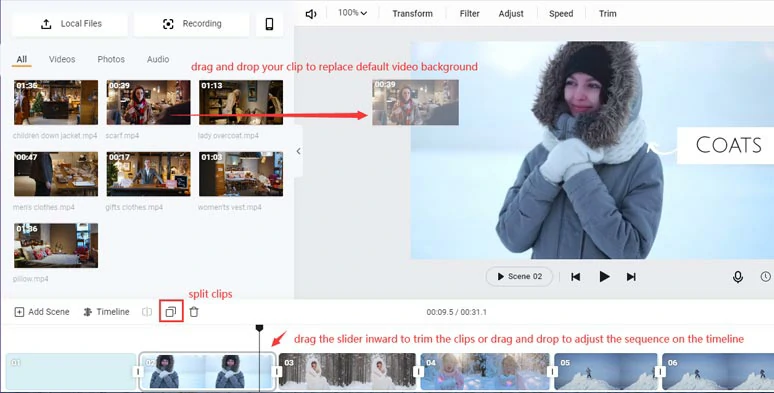Skip to next scene
This screenshot has height=393, width=774.
pyautogui.click(x=631, y=277)
